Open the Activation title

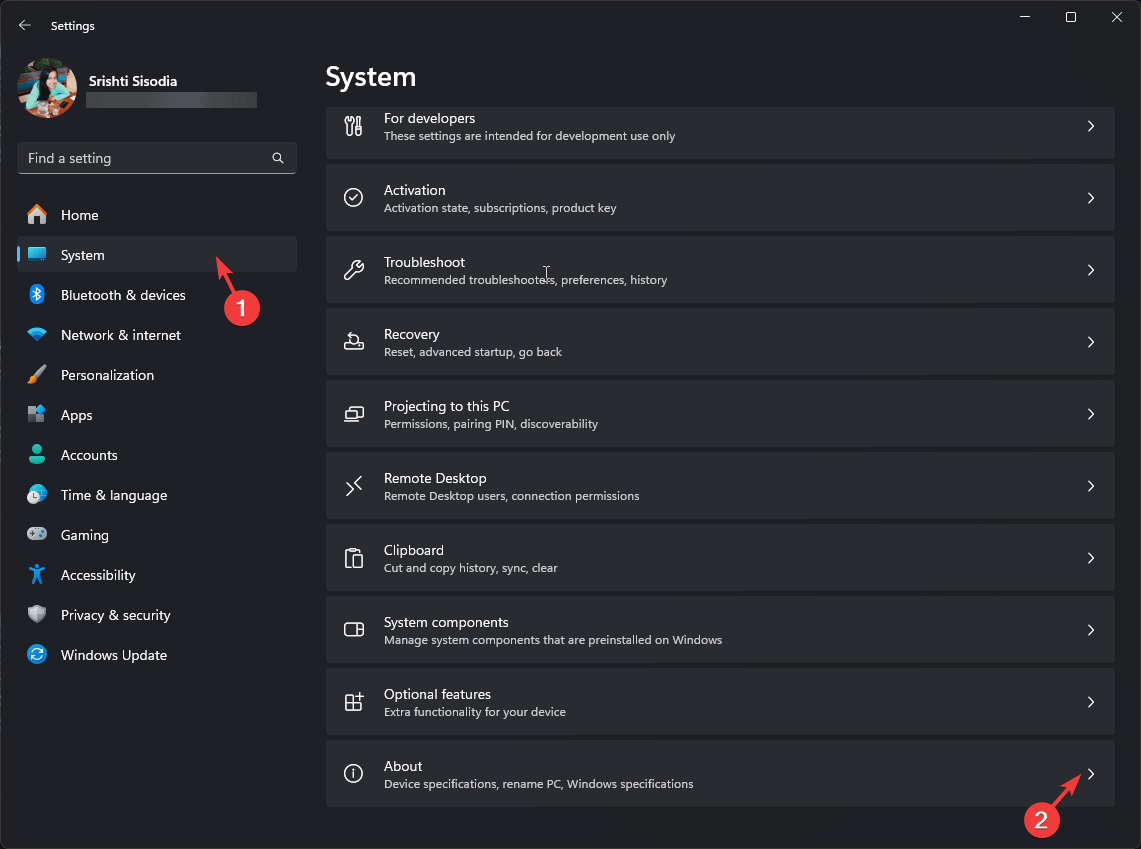pyautogui.click(x=415, y=190)
